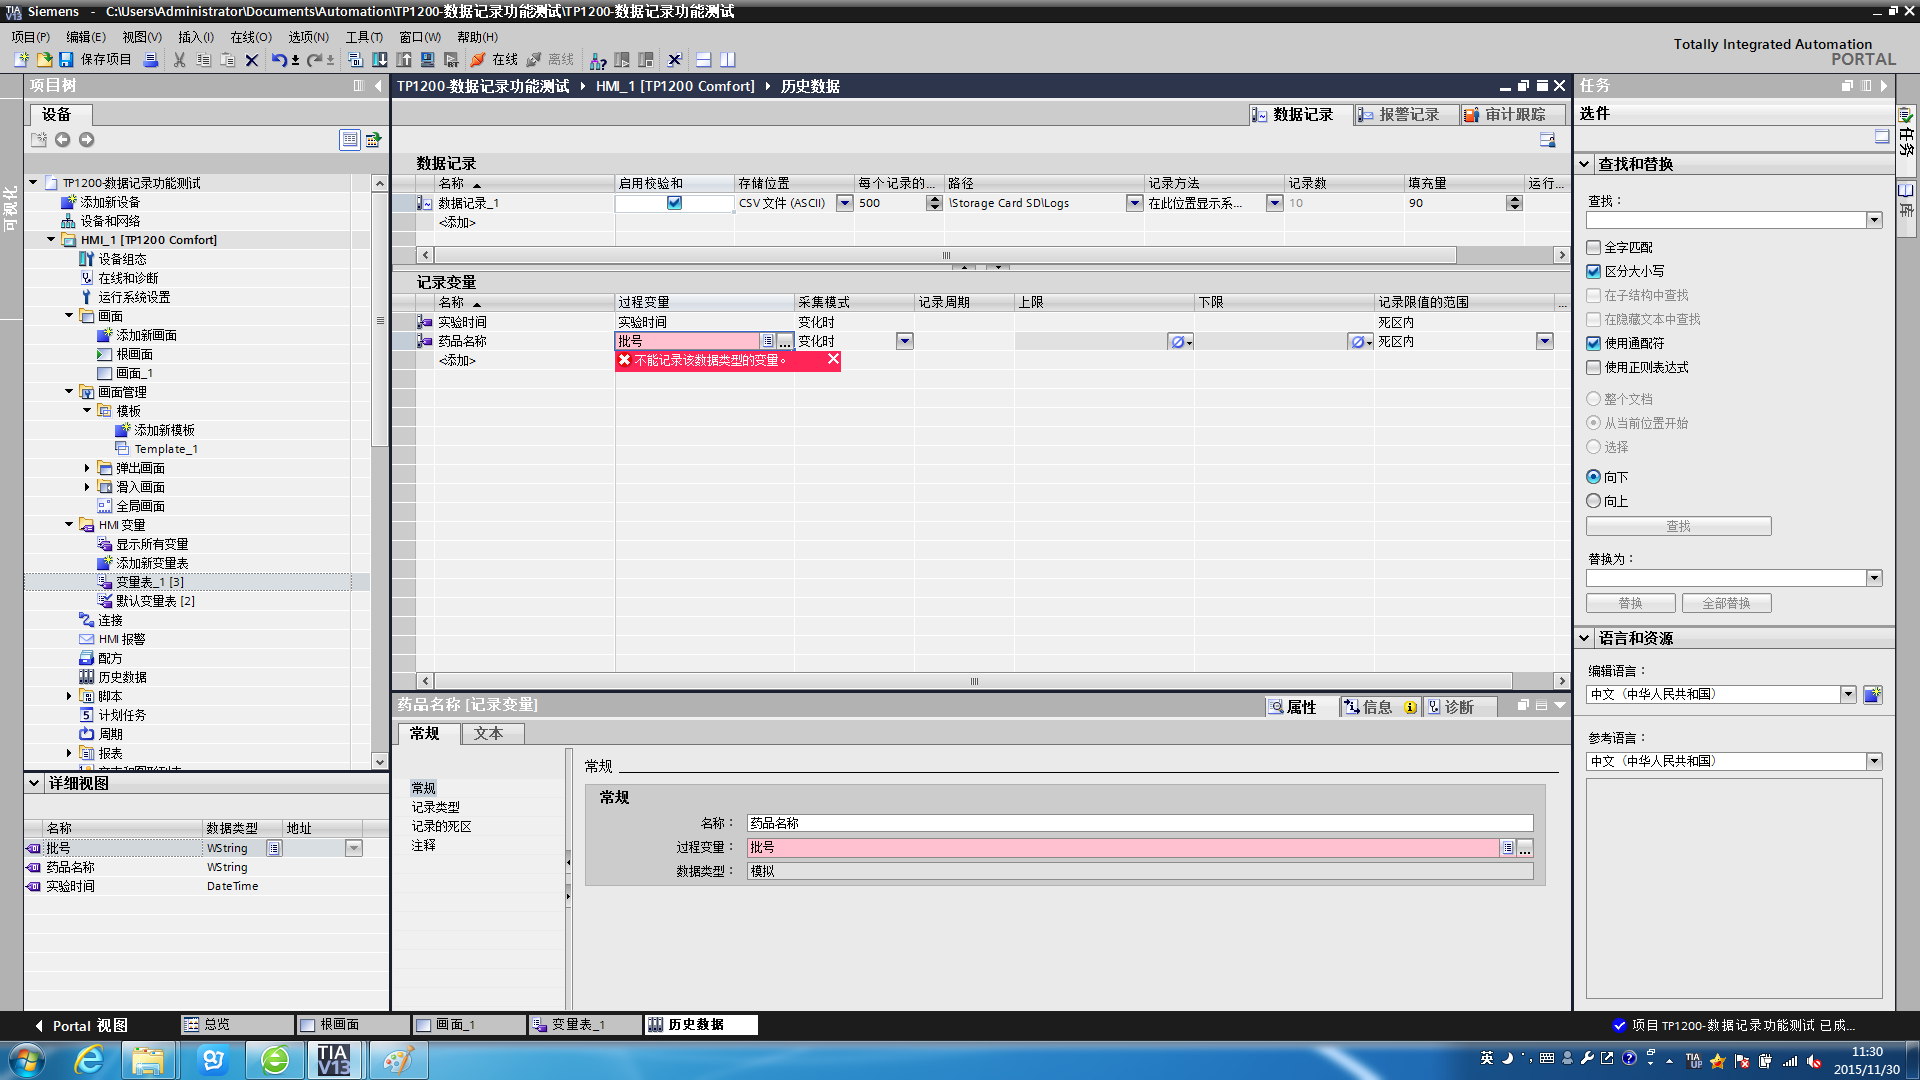
Task: Click the 查找 search input field
Action: pos(1726,220)
